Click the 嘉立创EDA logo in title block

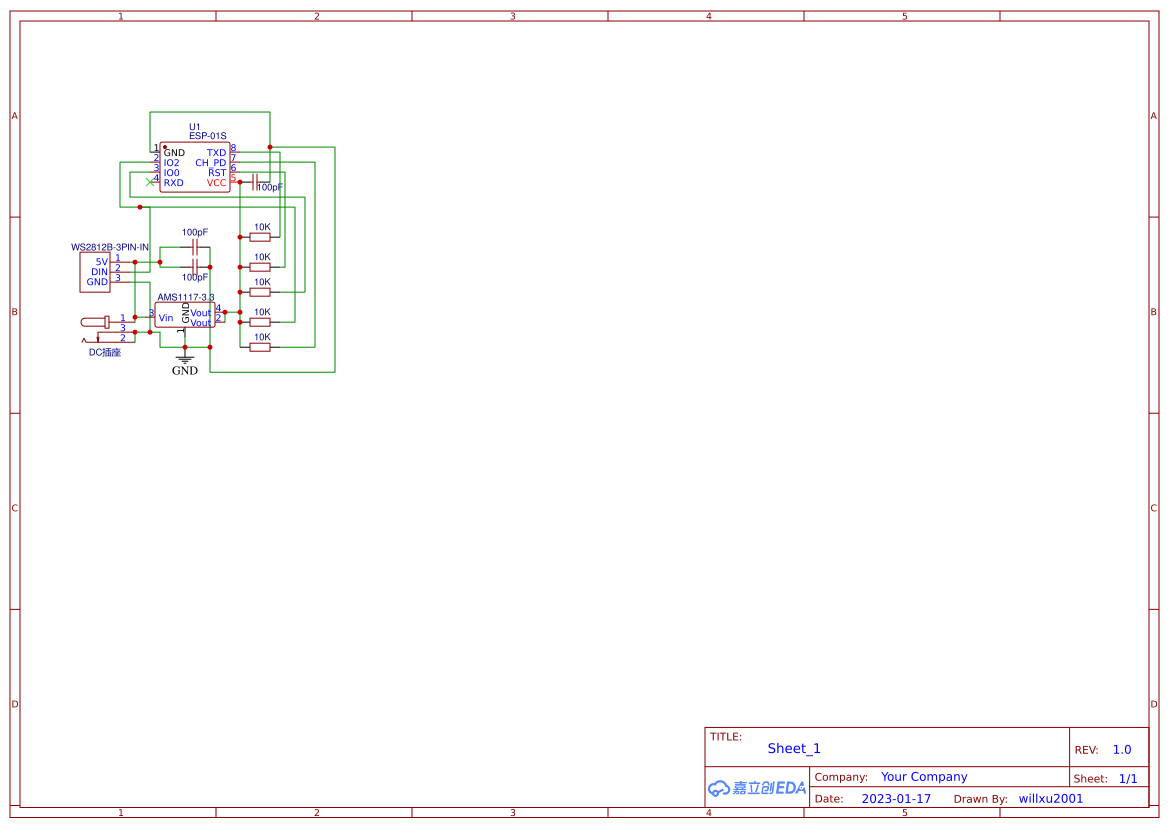pyautogui.click(x=757, y=788)
